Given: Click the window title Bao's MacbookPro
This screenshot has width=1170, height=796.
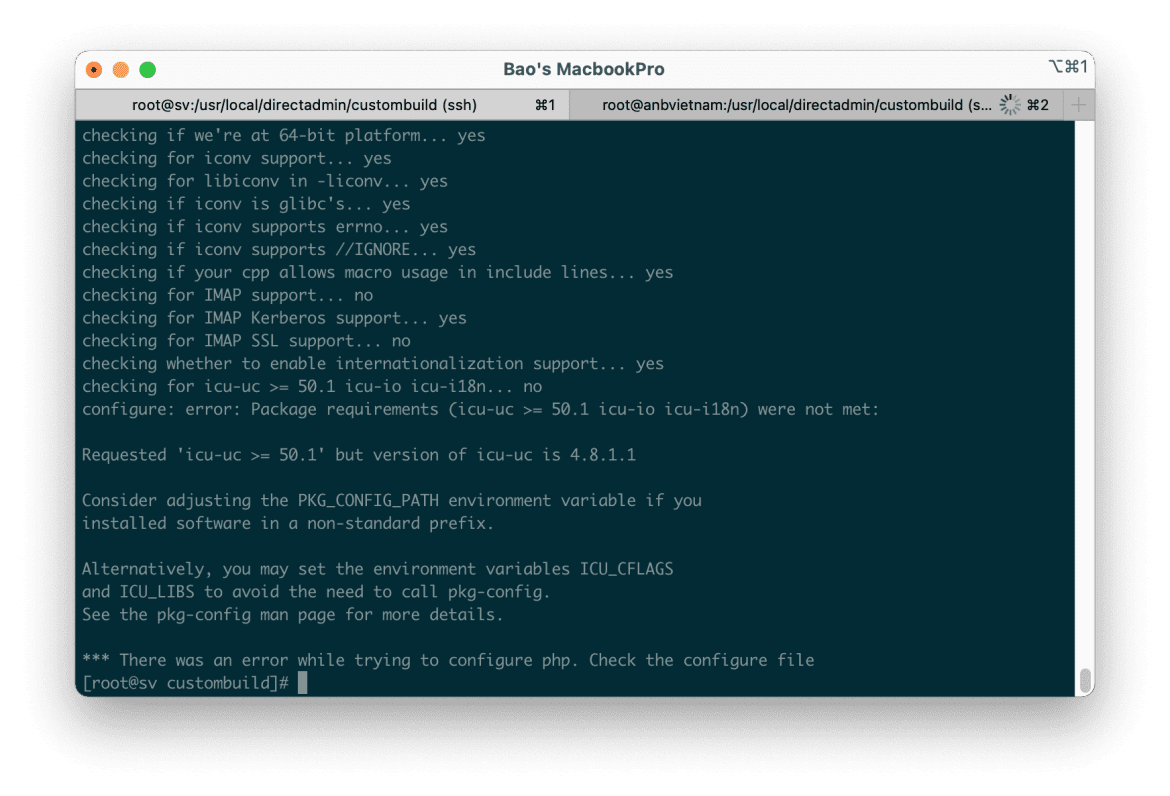Looking at the screenshot, I should point(584,68).
